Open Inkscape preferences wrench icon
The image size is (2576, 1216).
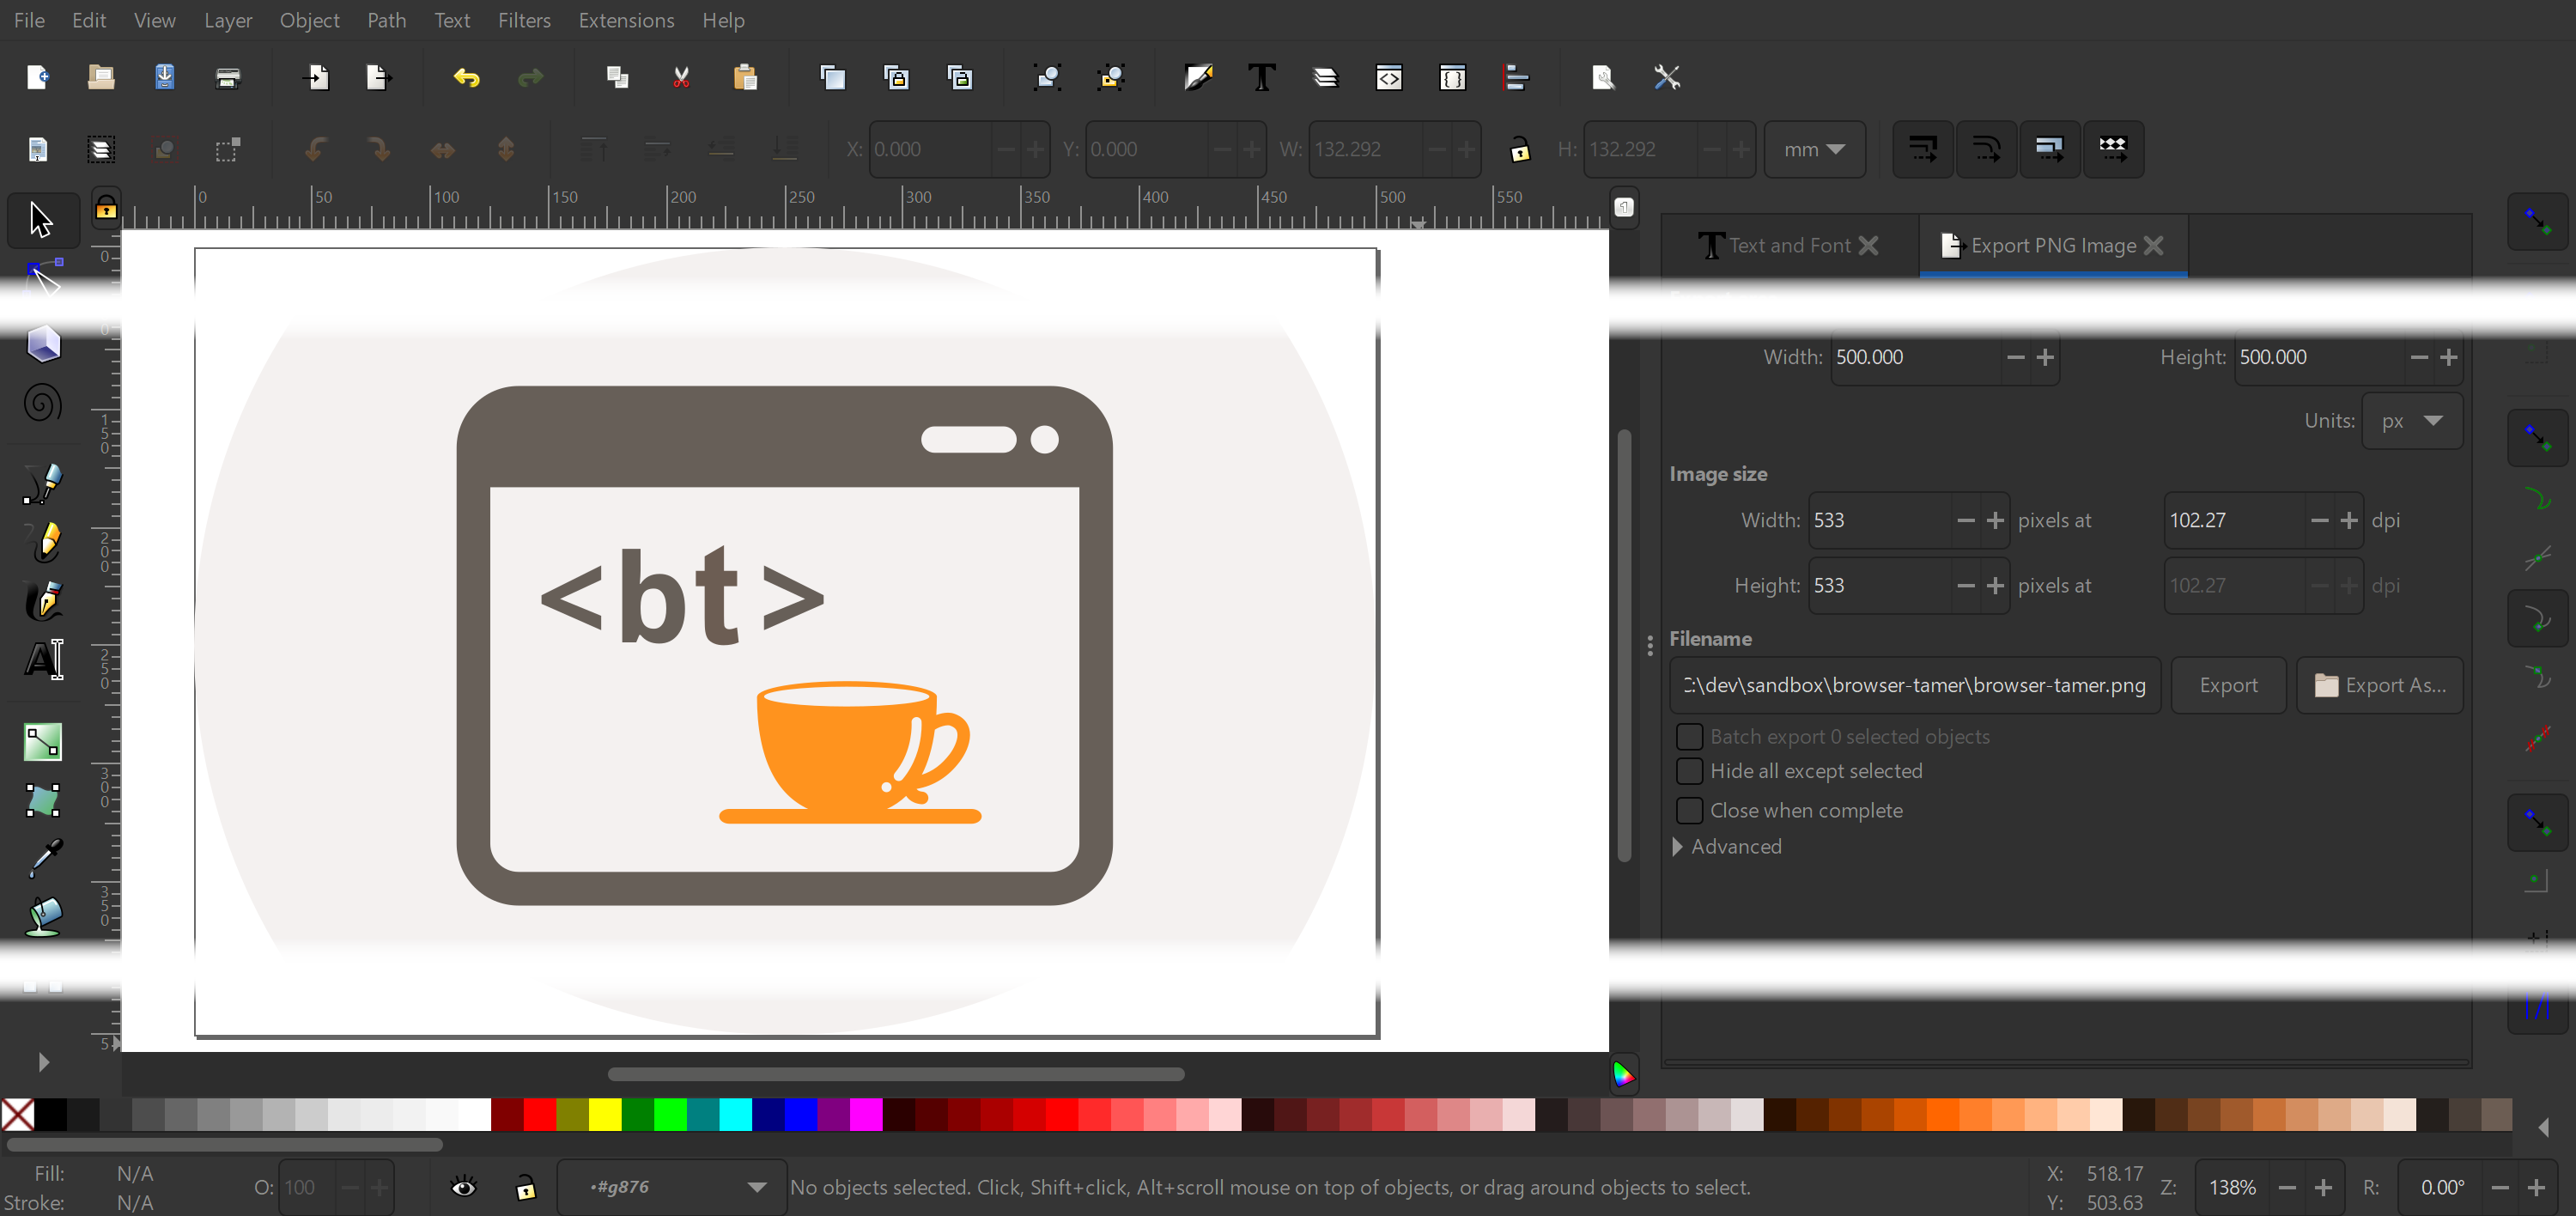(1667, 77)
